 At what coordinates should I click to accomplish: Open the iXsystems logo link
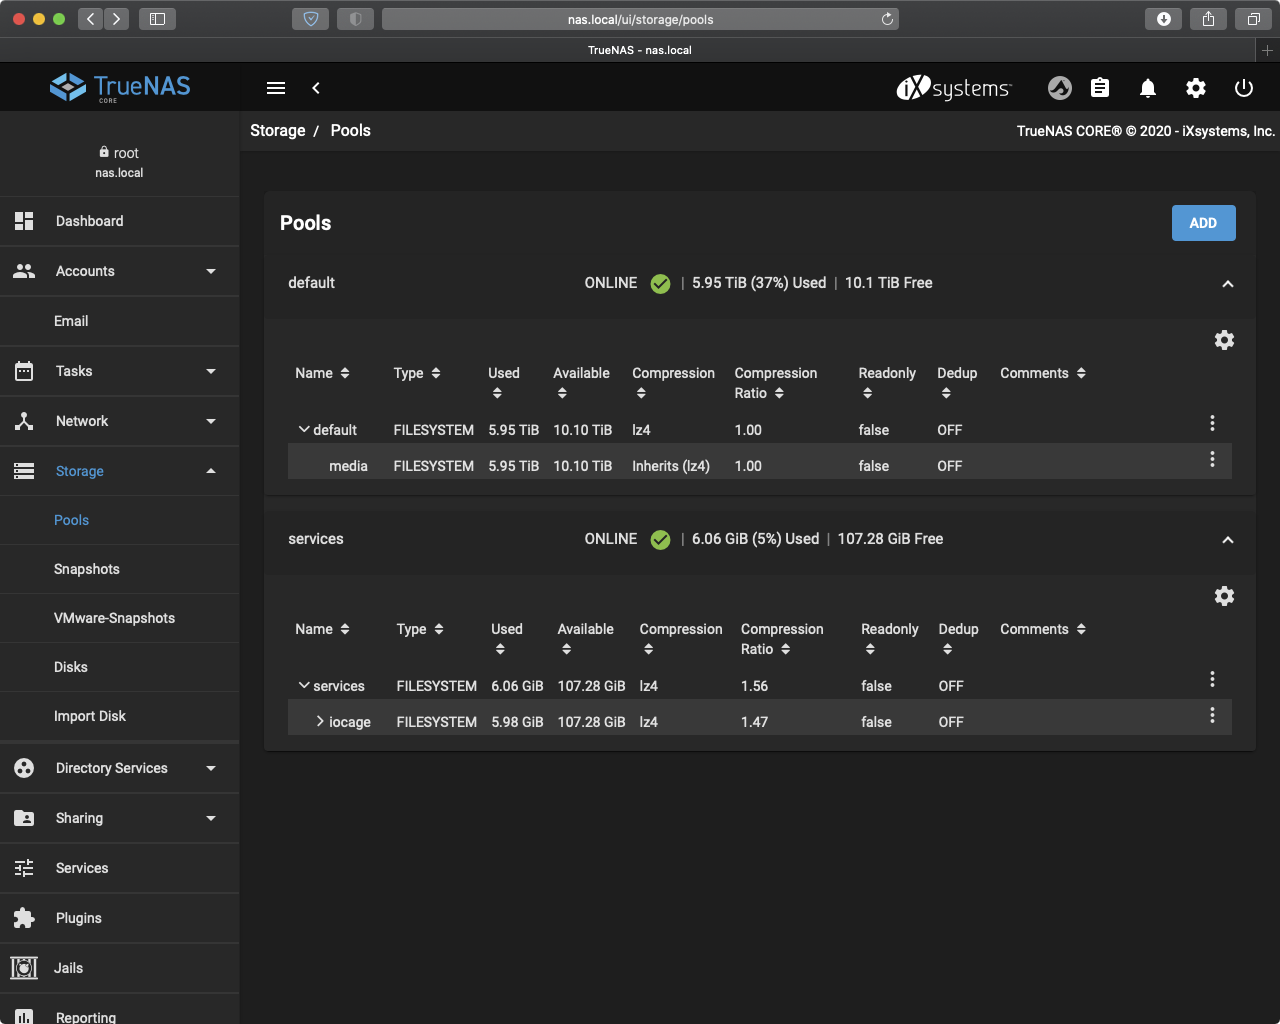click(x=954, y=88)
